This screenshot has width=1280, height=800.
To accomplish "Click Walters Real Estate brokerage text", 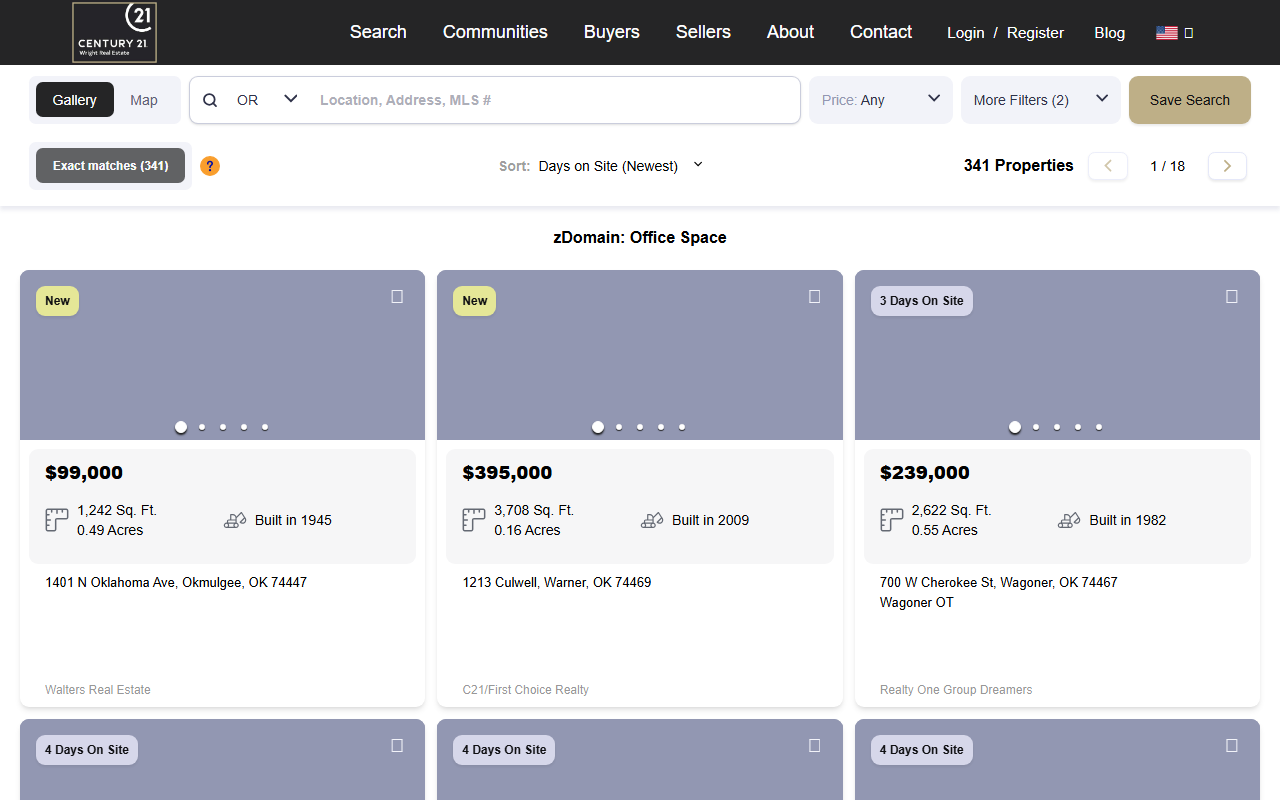I will (98, 690).
